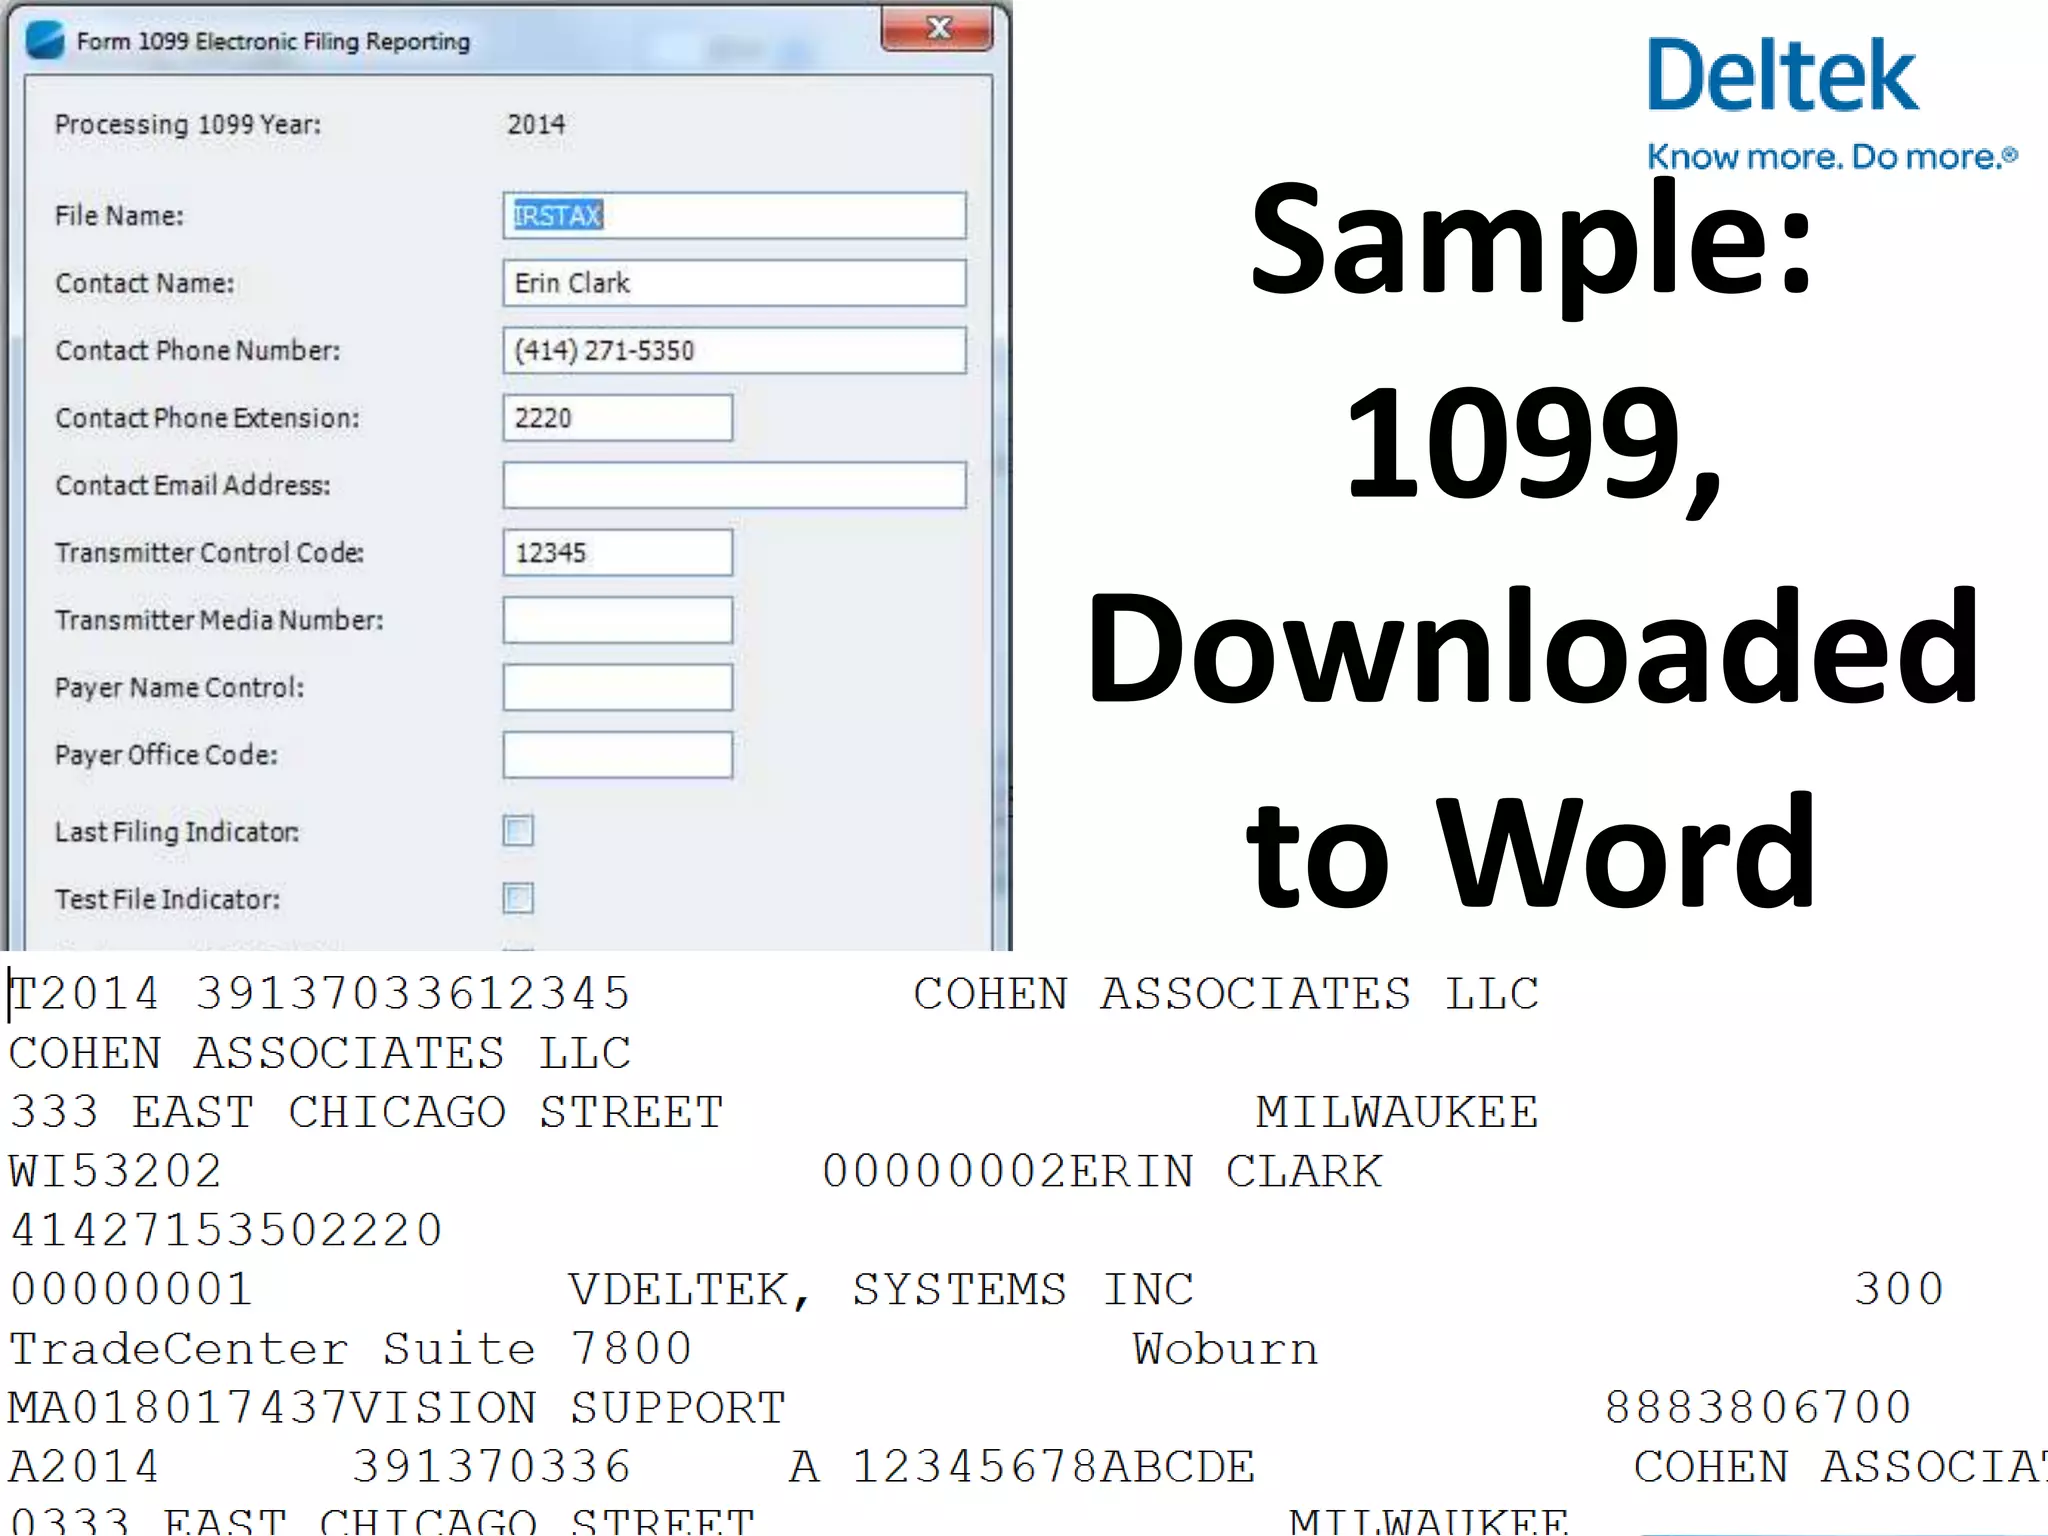Screen dimensions: 2048x1536
Task: Enable the Last Filing Indicator checkbox
Action: 518,831
